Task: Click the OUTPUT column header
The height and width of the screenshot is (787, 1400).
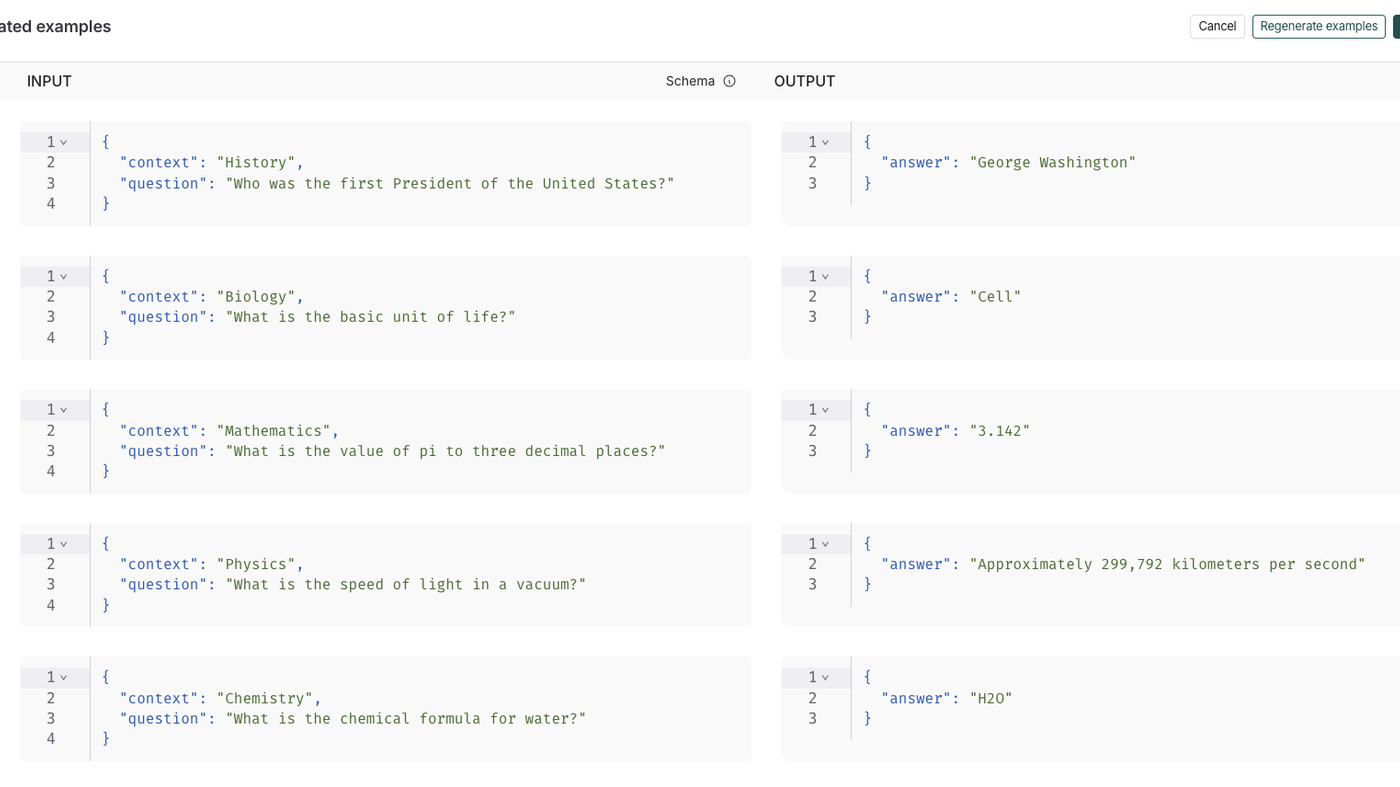Action: coord(804,81)
